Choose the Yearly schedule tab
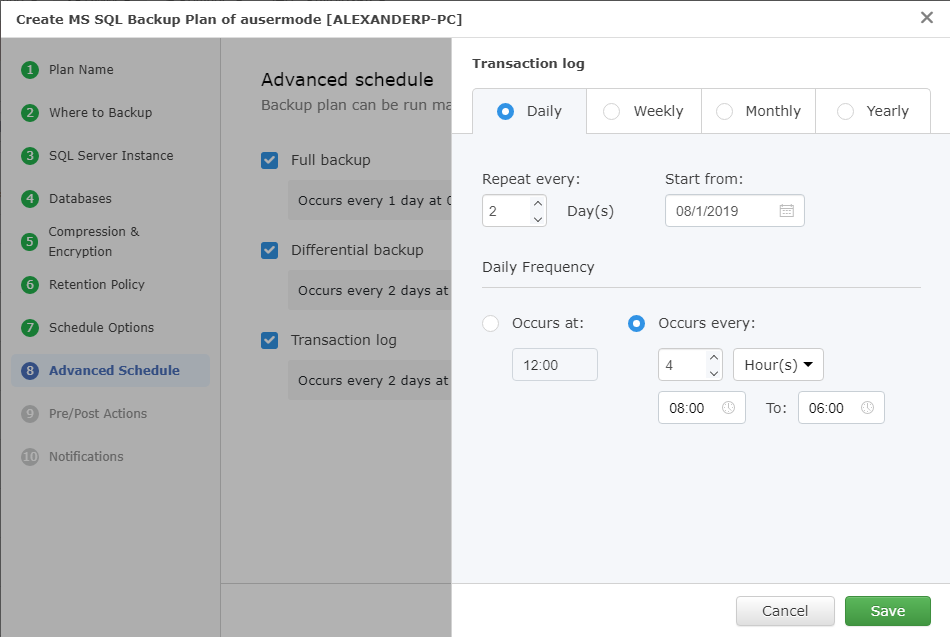The width and height of the screenshot is (950, 637). point(873,111)
